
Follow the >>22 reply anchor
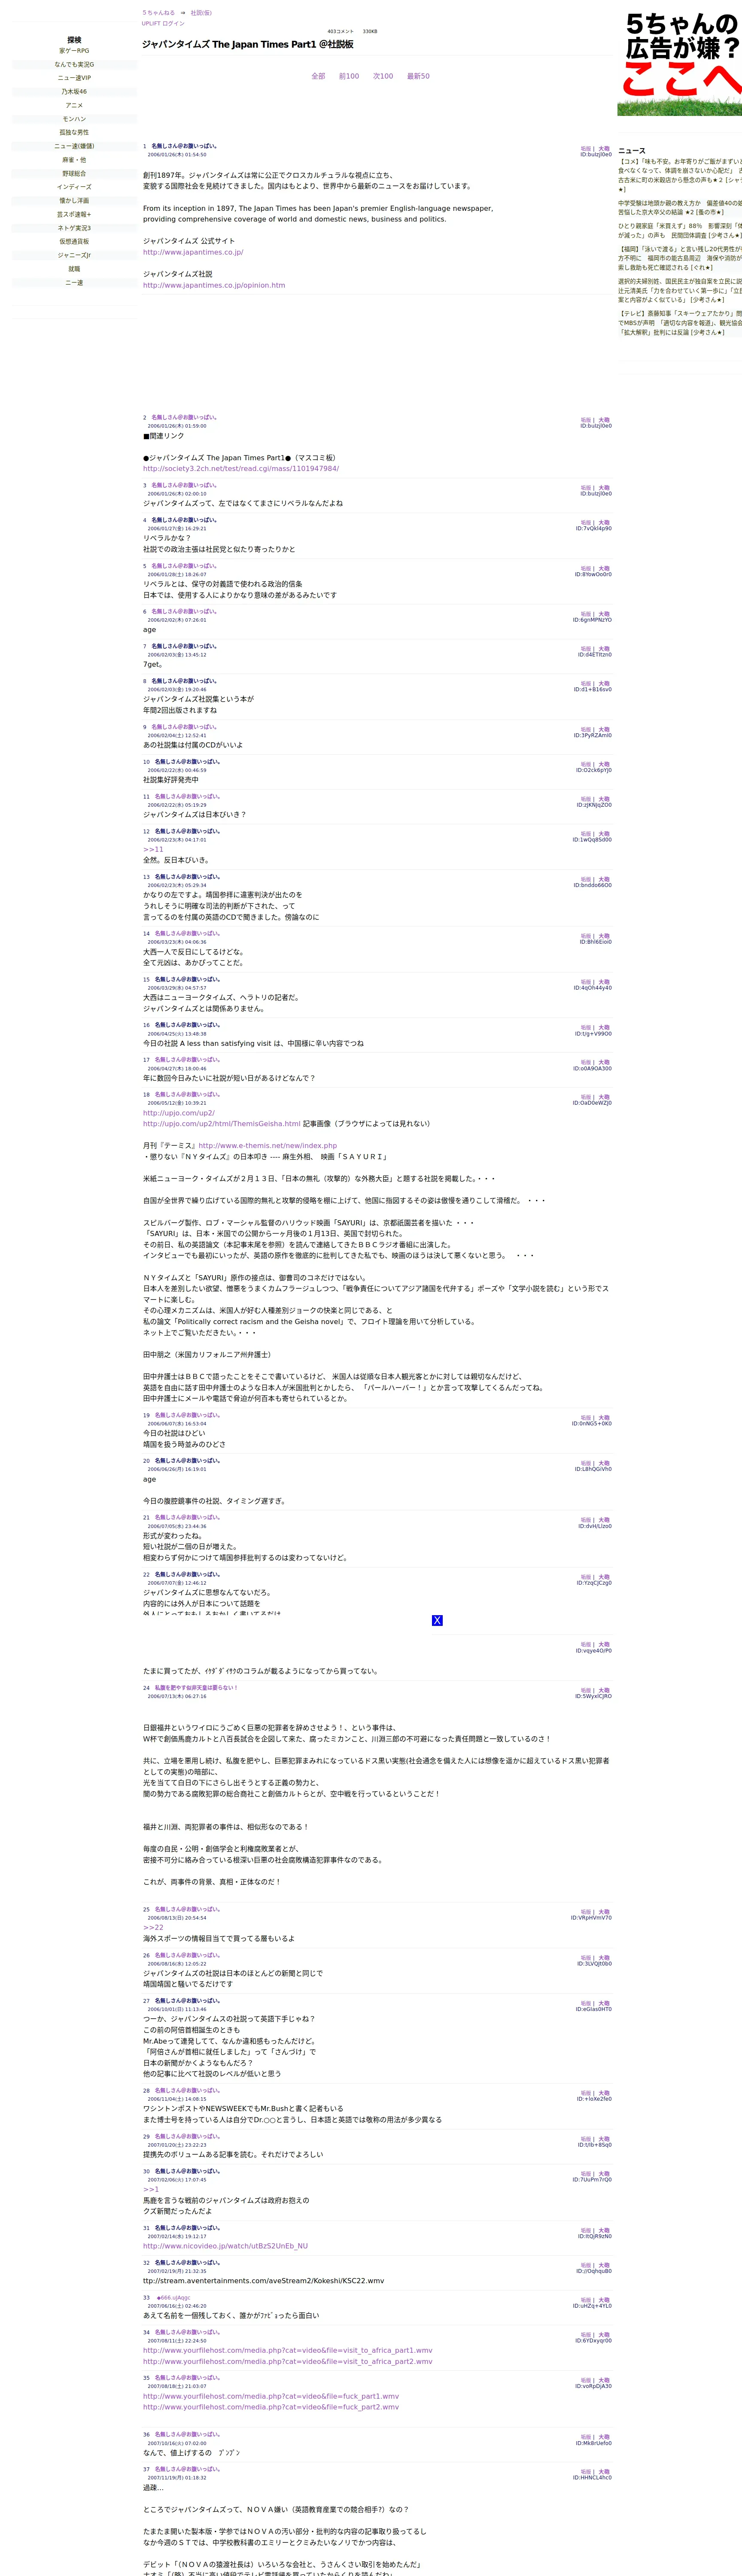coord(153,1927)
